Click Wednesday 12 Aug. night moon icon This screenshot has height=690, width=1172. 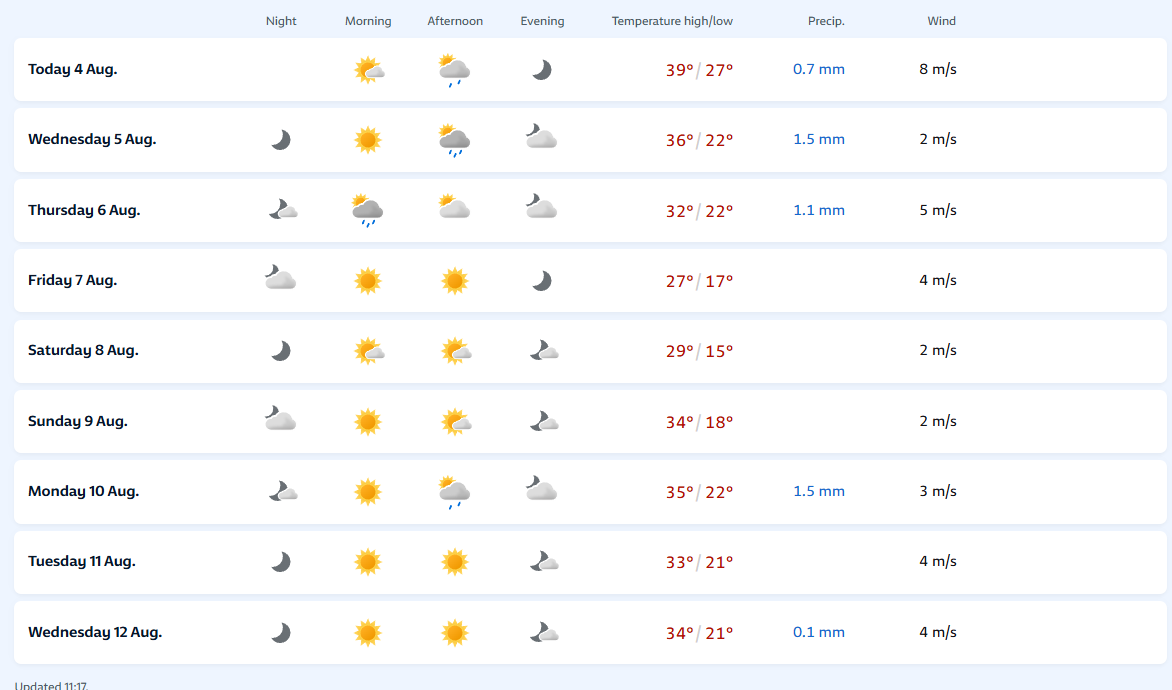pos(281,633)
